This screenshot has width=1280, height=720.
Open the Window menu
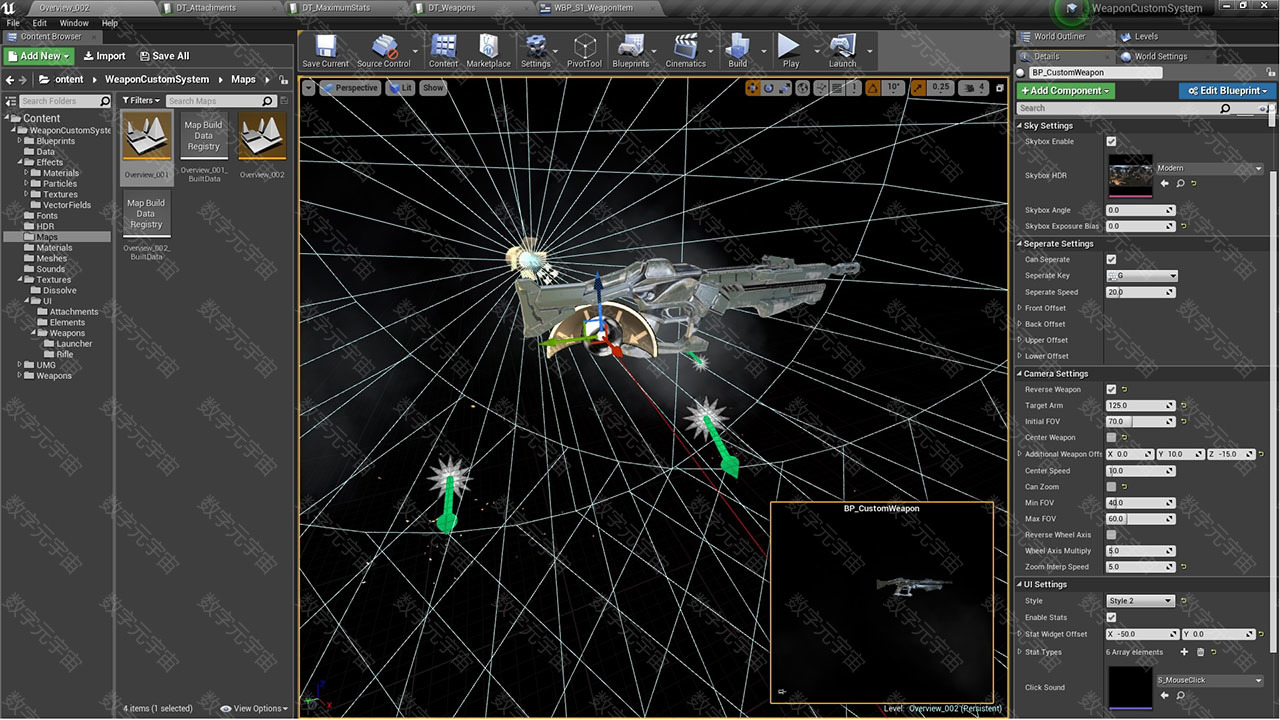point(74,23)
